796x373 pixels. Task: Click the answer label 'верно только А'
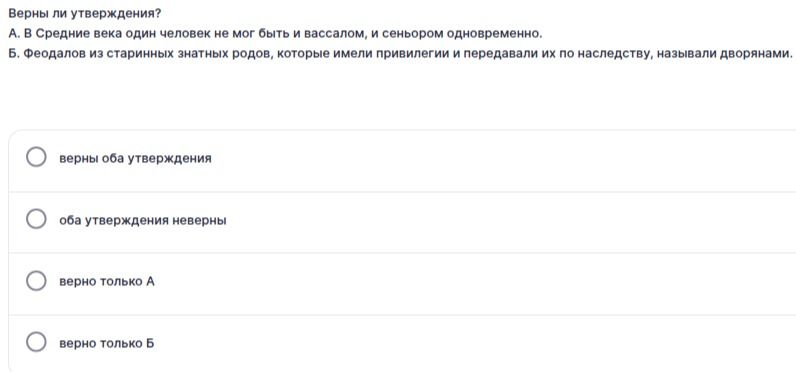[x=107, y=282]
